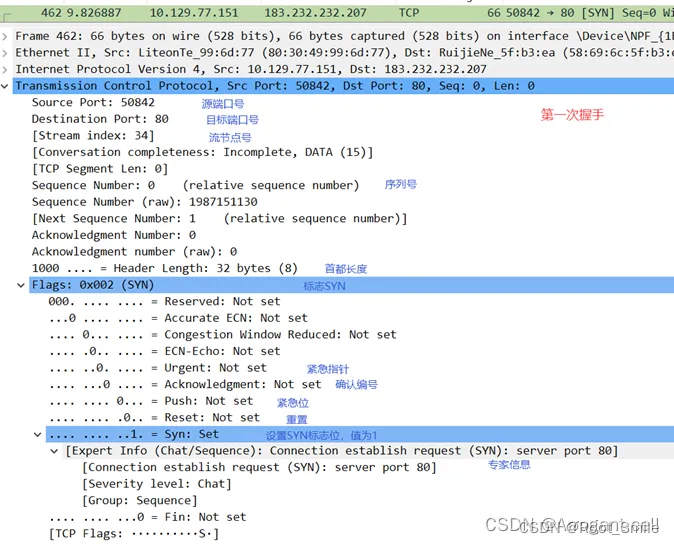Collapse the Expert Info (Chat/Sequence) node

(x=55, y=451)
